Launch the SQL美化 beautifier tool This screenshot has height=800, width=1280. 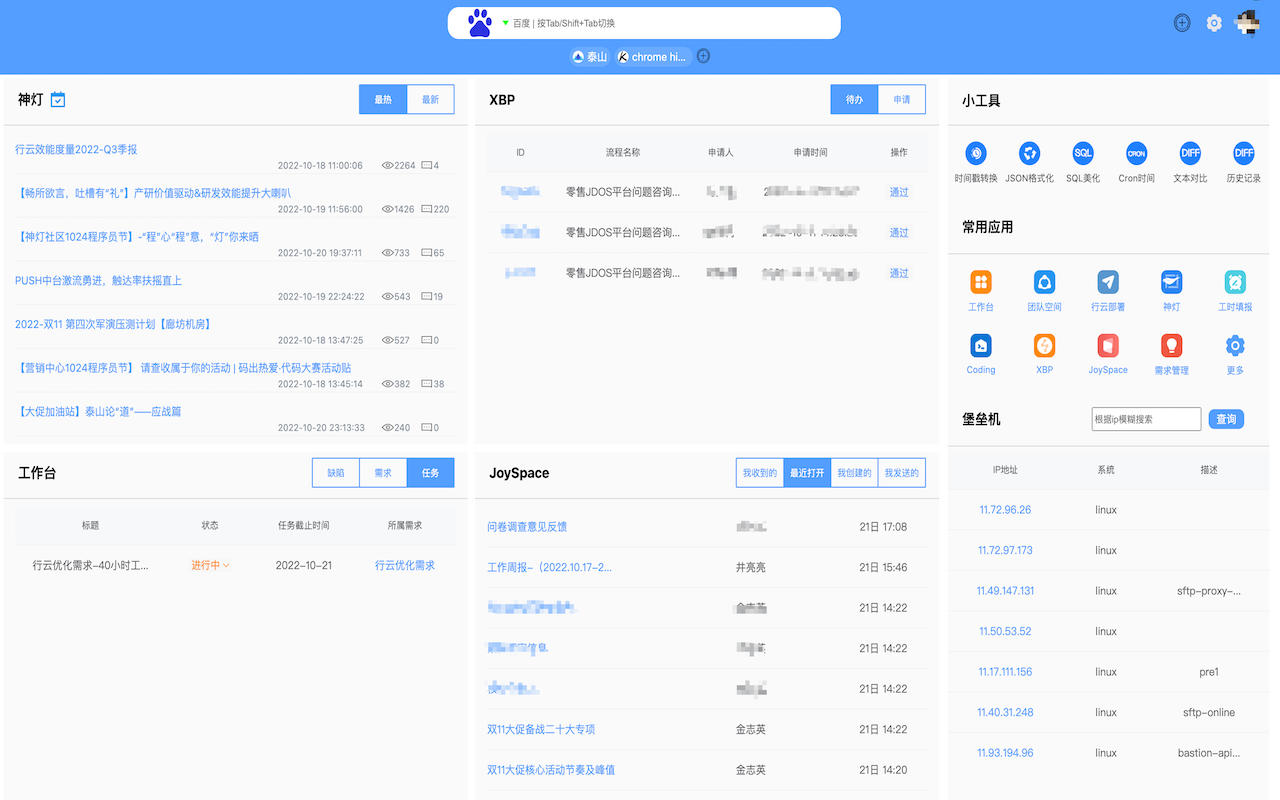pos(1083,160)
